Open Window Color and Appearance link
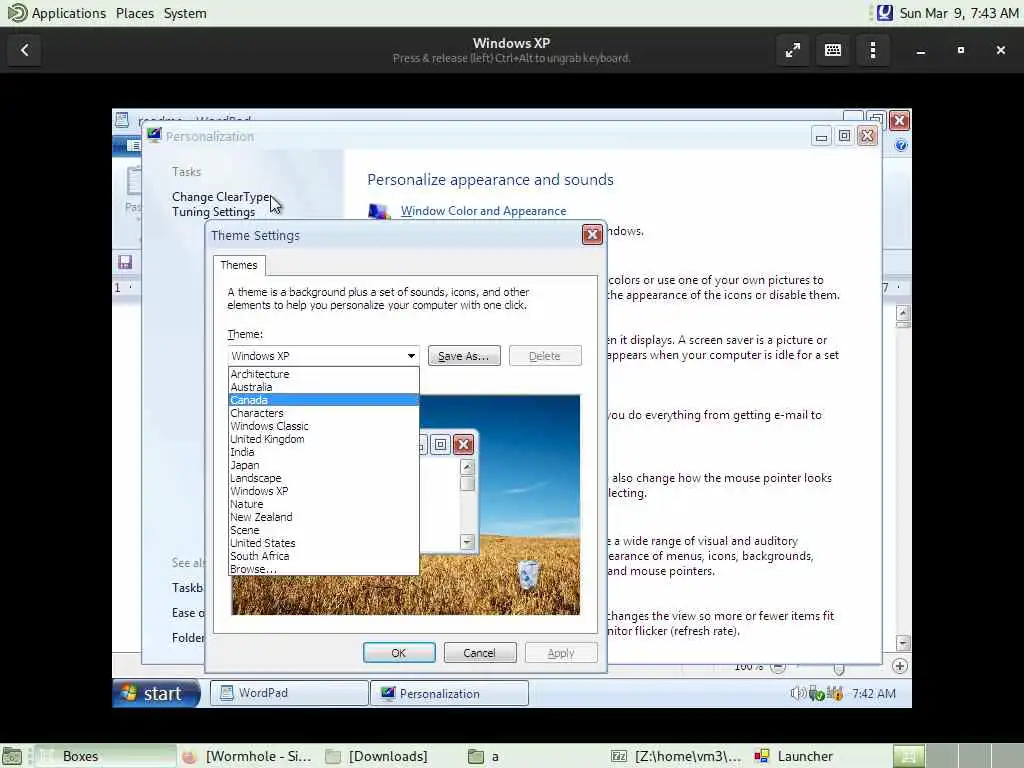The width and height of the screenshot is (1024, 768). (483, 211)
